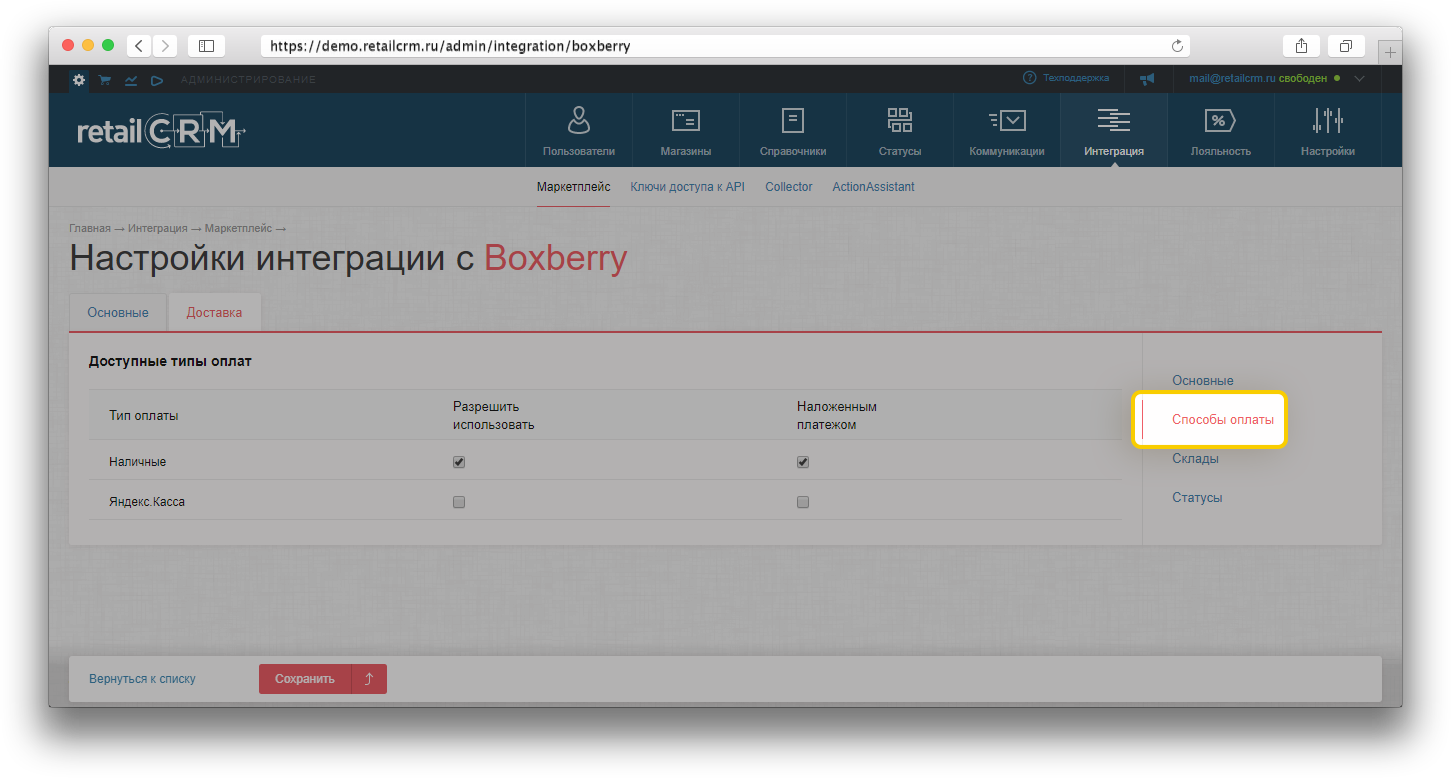This screenshot has height=778, width=1451.
Task: Jump to Способы оплаты section
Action: [x=1223, y=420]
